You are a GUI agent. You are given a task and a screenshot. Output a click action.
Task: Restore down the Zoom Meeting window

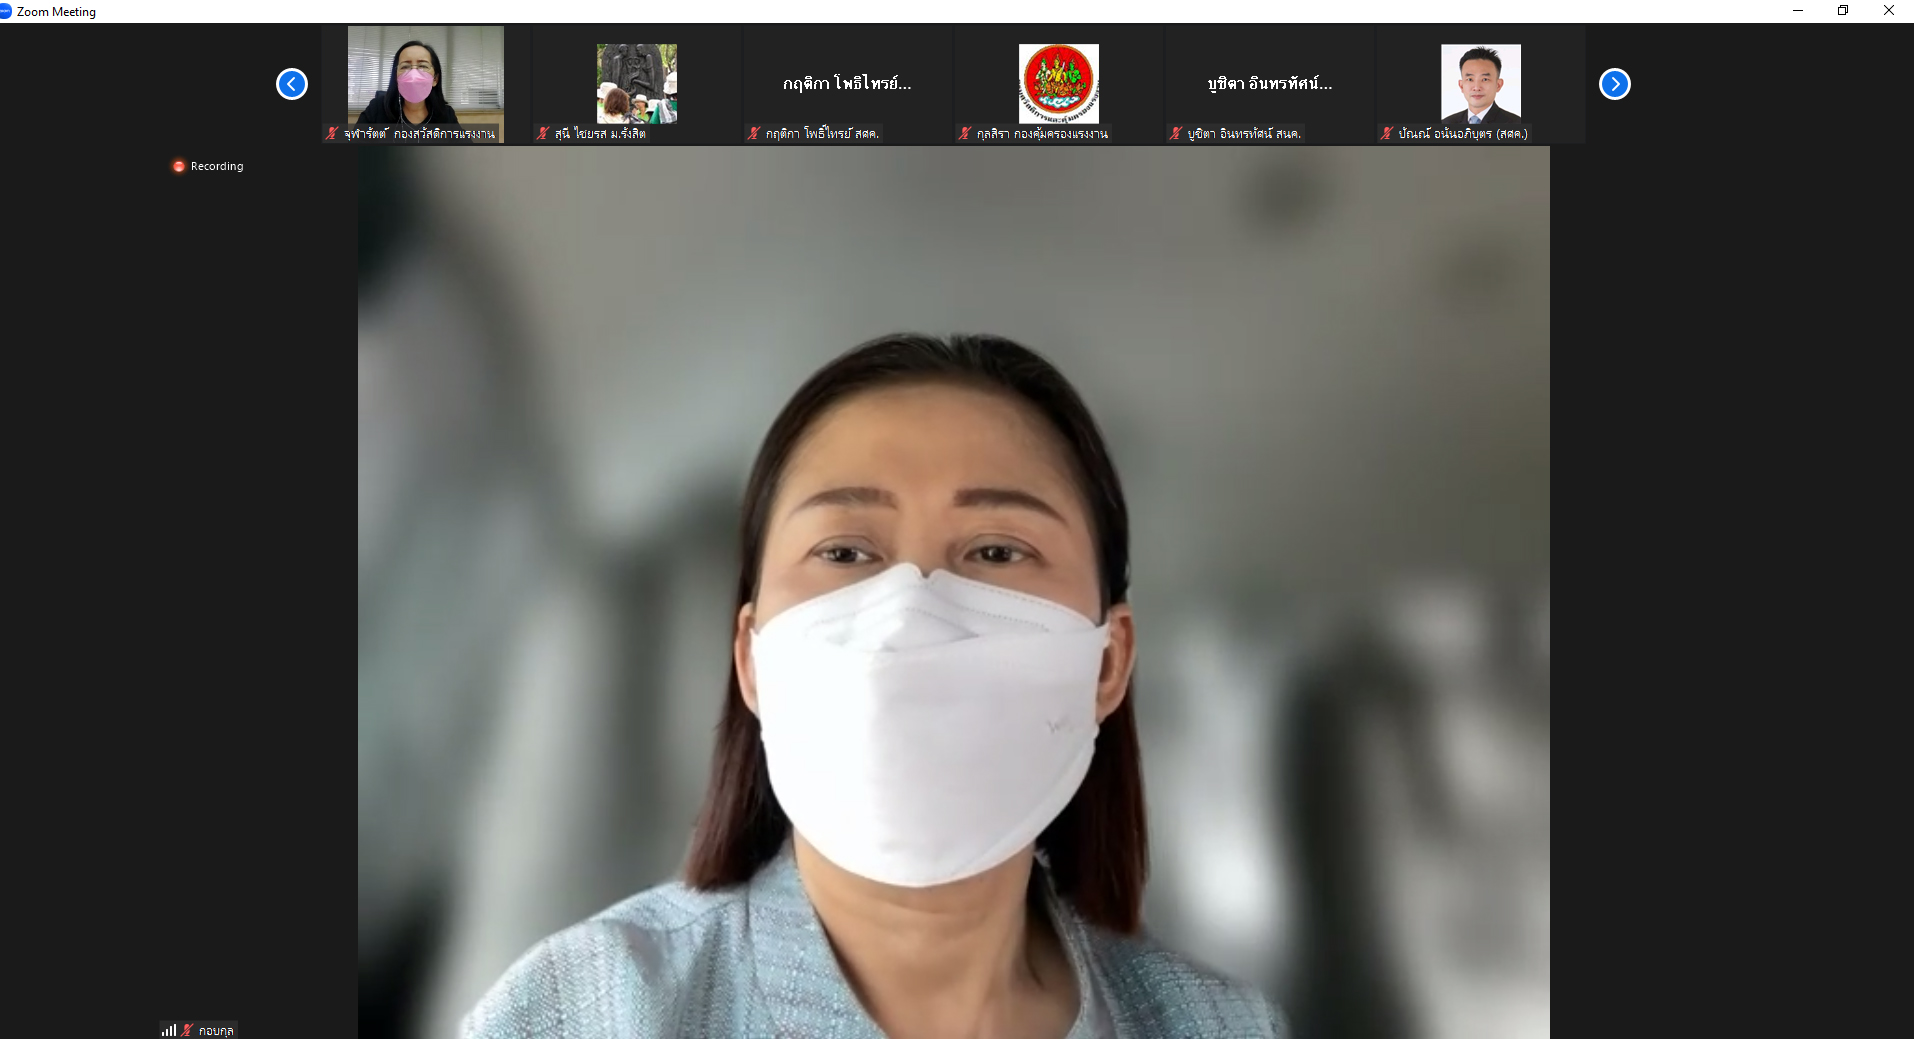[1843, 11]
